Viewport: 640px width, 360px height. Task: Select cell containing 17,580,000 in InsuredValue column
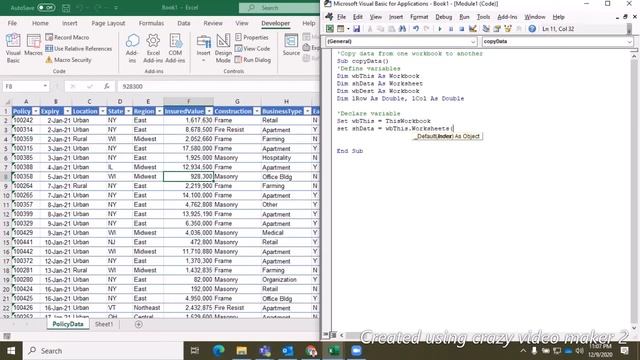pos(188,149)
